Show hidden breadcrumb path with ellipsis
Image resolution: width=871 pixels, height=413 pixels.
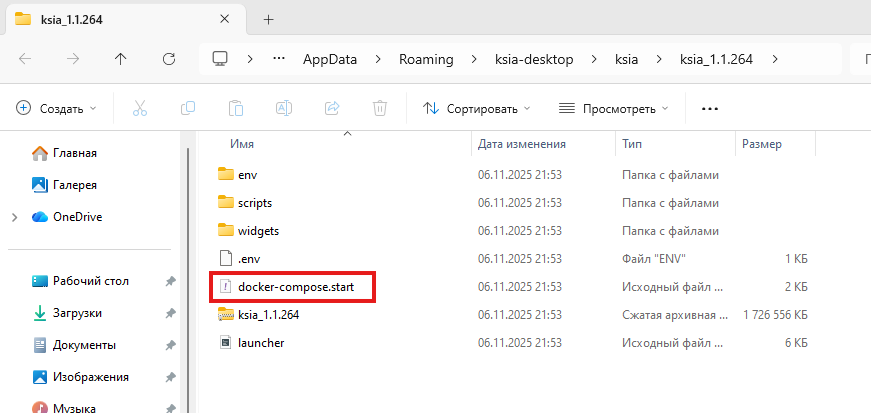pos(279,59)
